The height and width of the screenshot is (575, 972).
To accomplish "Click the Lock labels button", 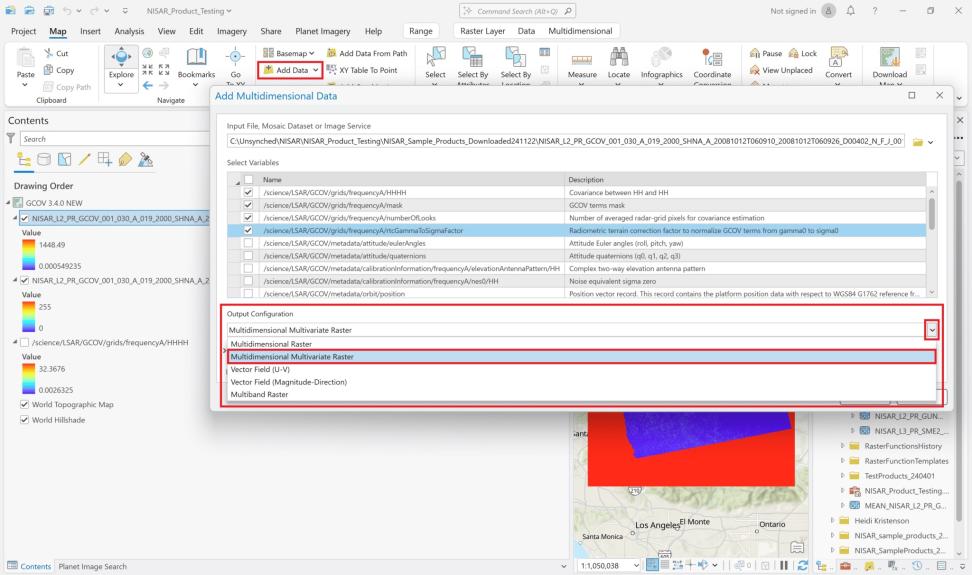I will (803, 53).
